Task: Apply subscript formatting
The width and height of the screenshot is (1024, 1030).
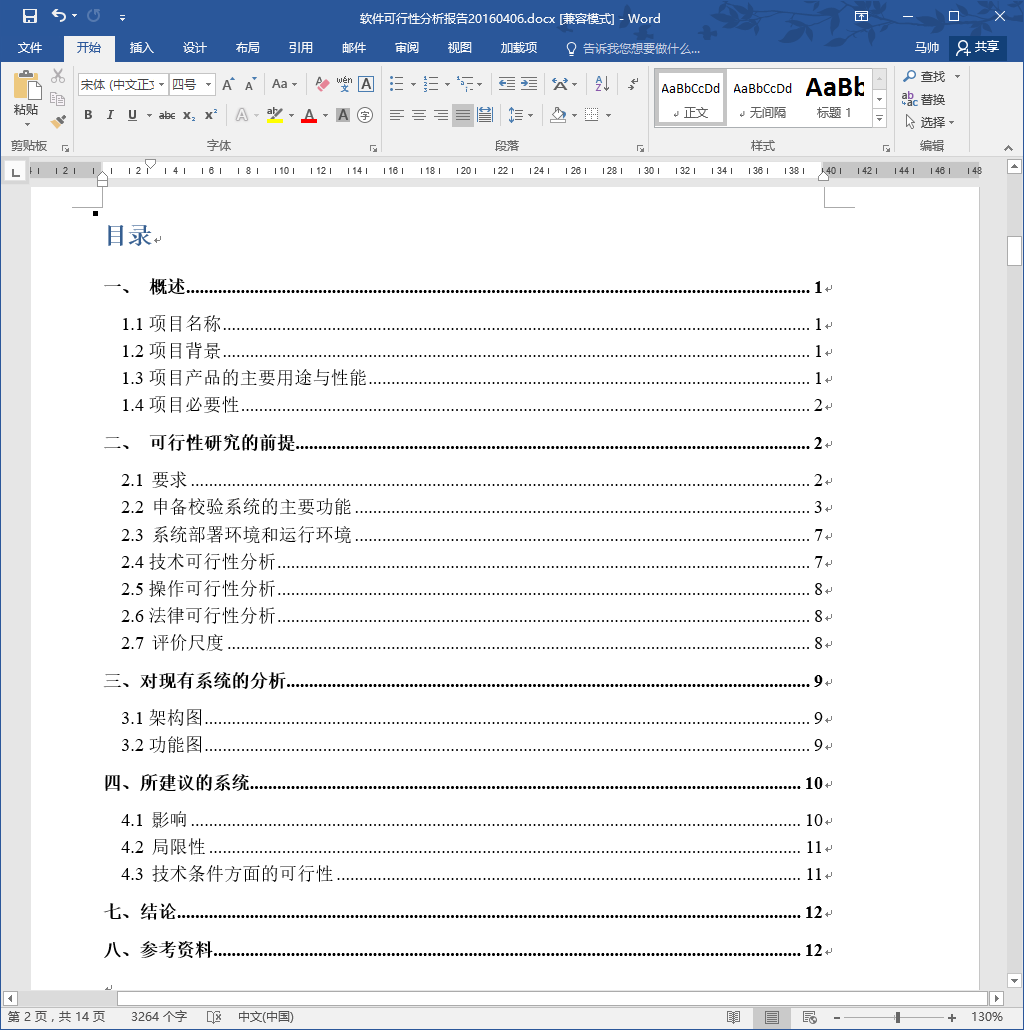Action: (189, 116)
